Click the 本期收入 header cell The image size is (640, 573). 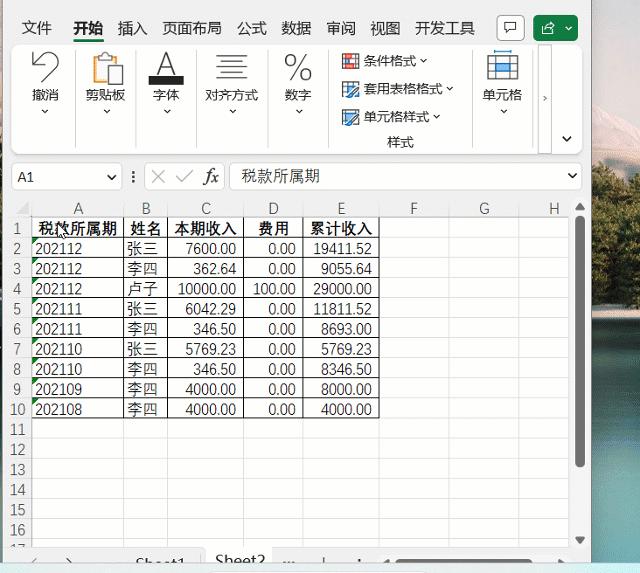pos(205,228)
